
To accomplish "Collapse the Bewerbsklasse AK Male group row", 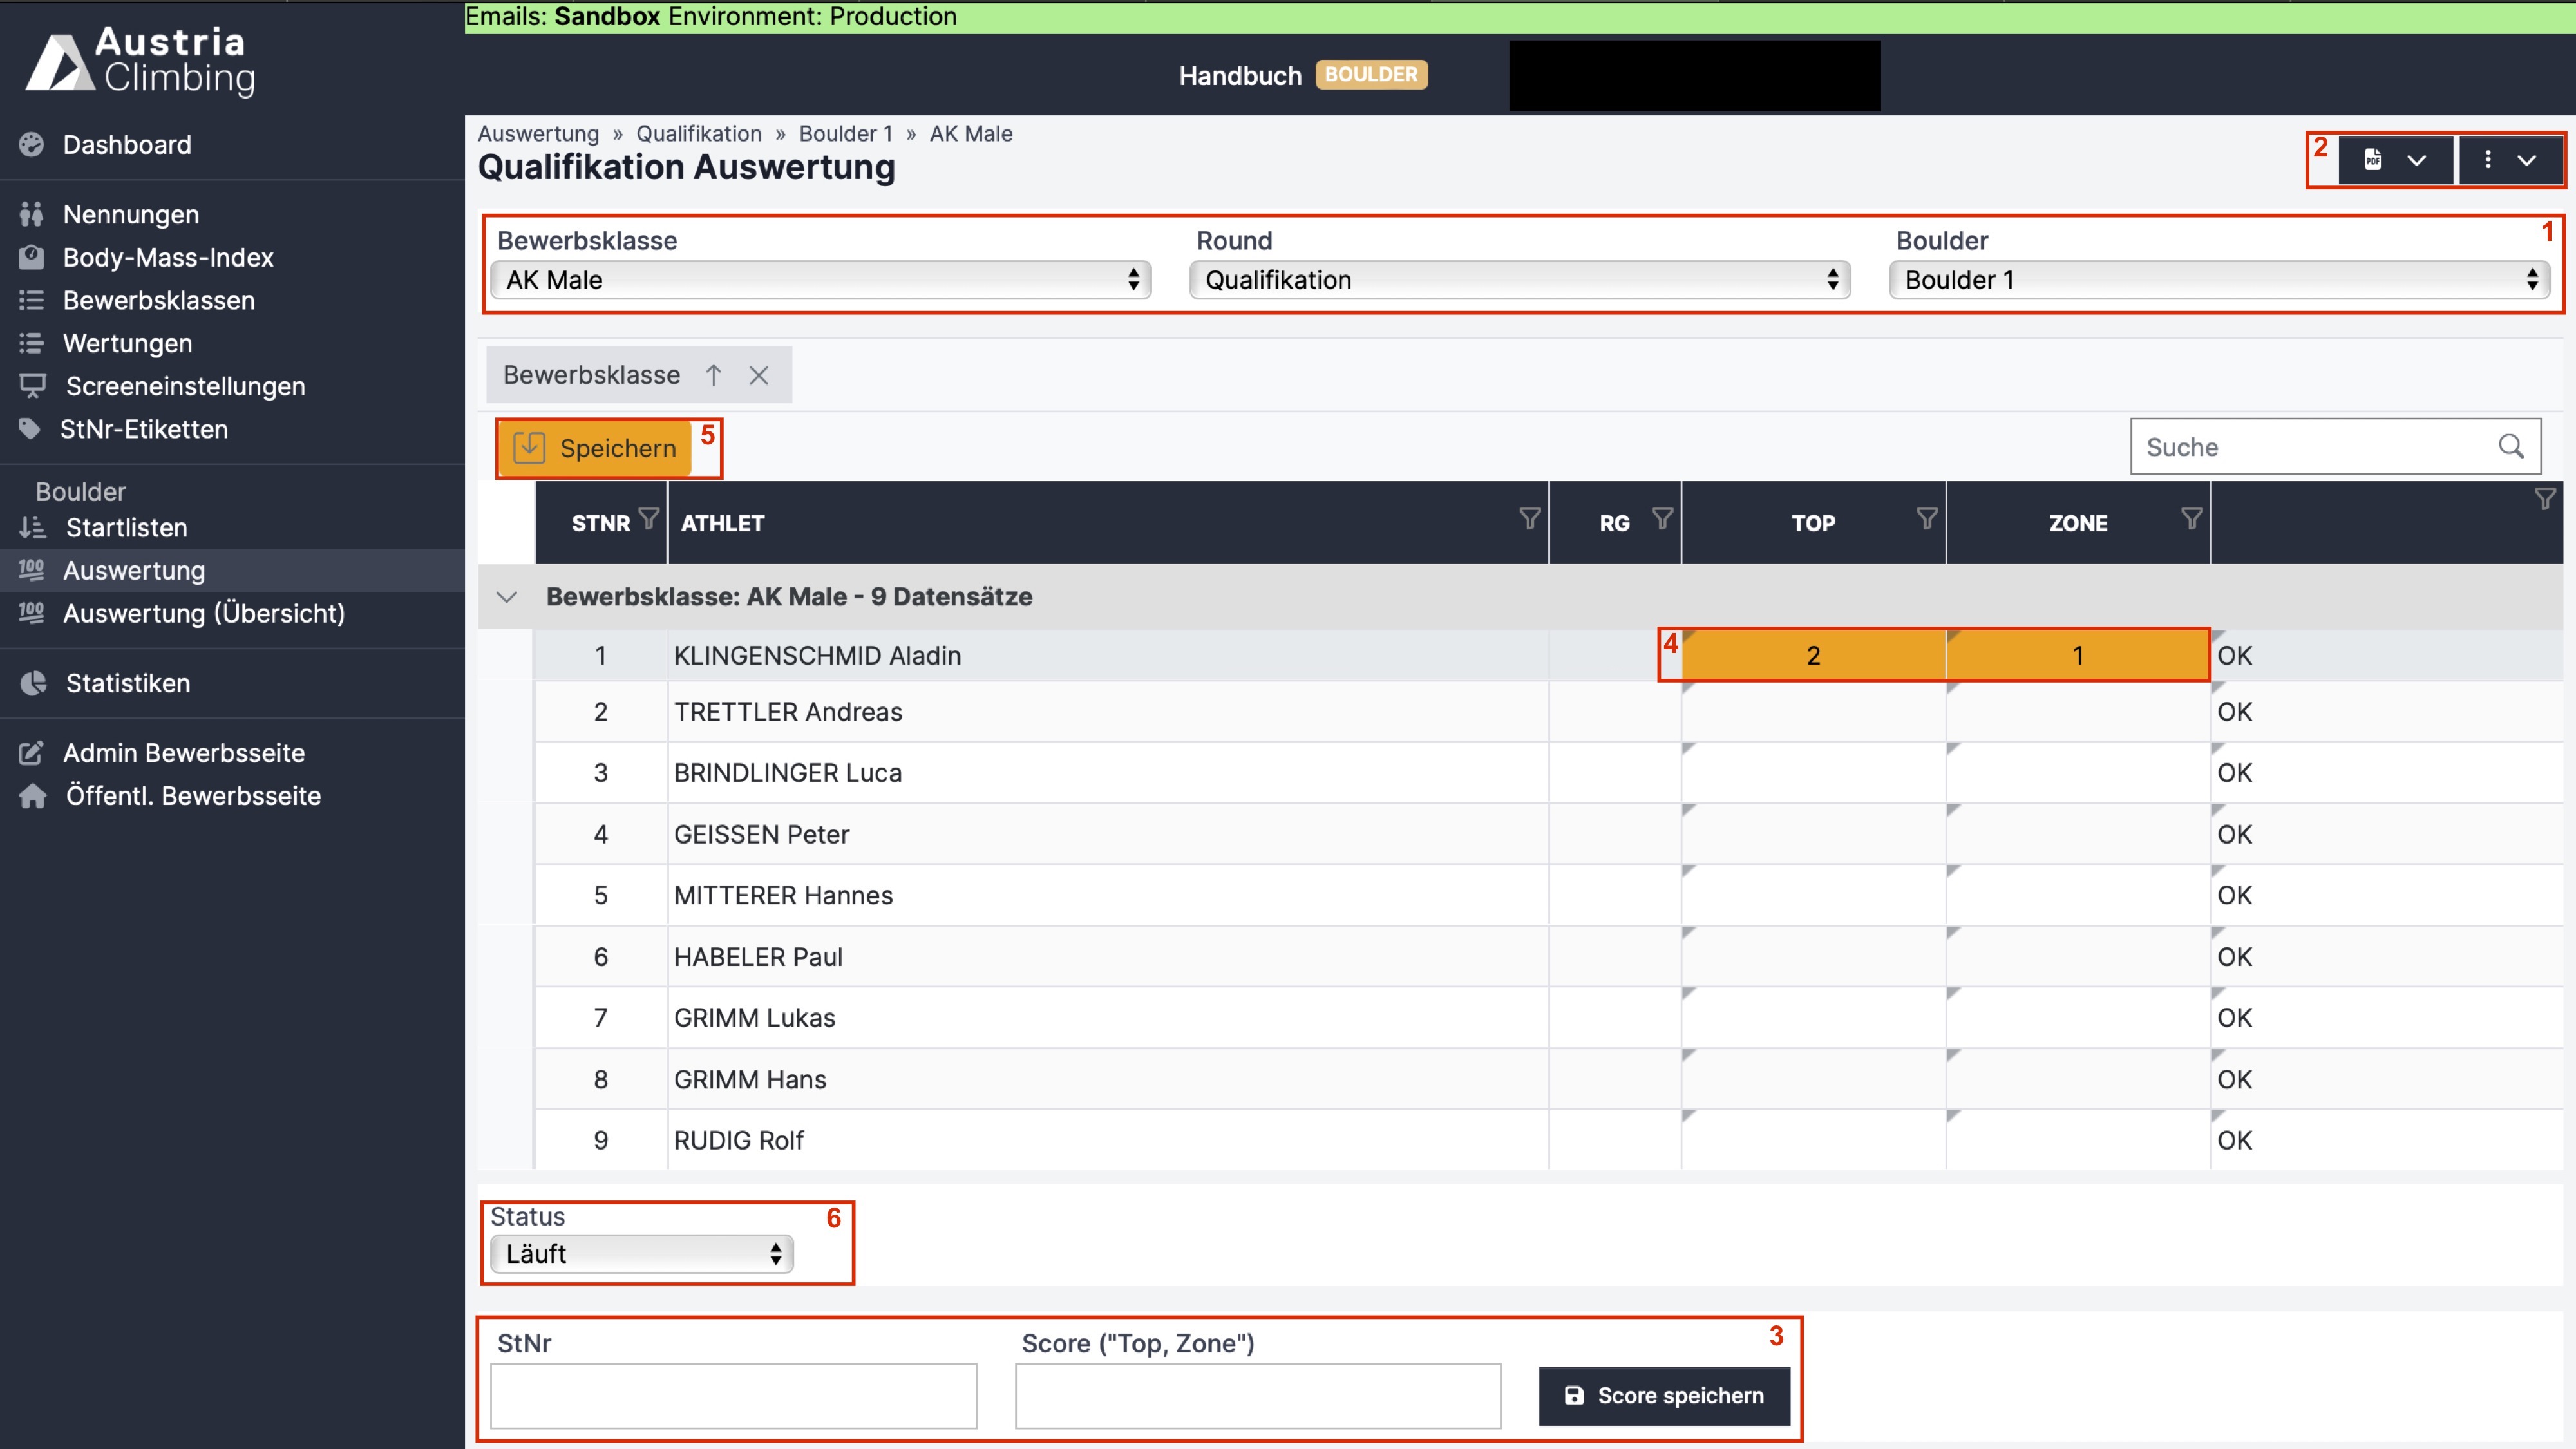I will [x=507, y=597].
